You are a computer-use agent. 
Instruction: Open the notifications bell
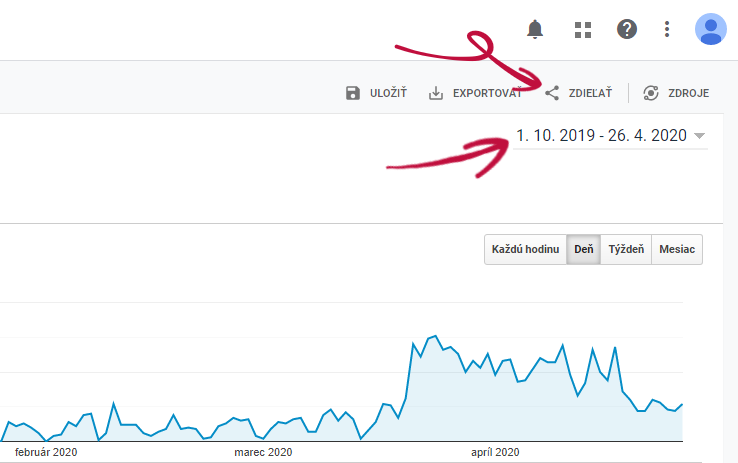tap(535, 30)
